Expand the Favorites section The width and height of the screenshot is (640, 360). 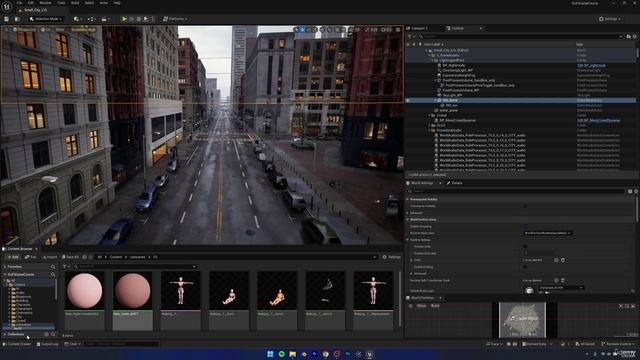tap(5, 267)
